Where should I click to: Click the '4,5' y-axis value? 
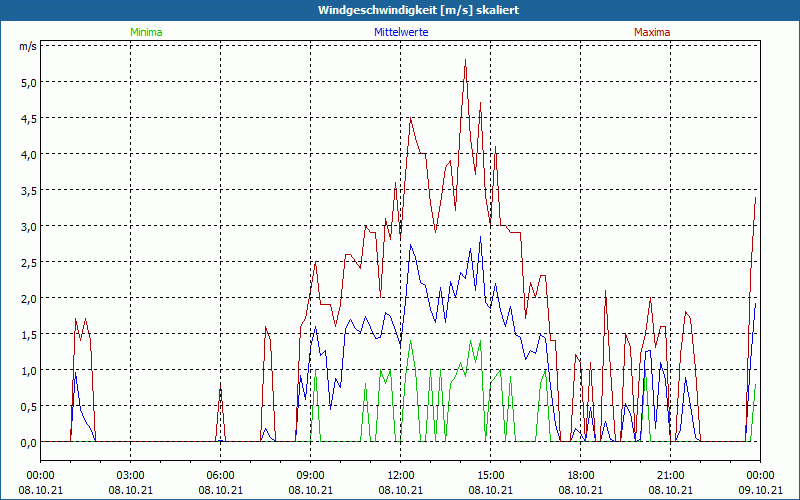[x=29, y=118]
